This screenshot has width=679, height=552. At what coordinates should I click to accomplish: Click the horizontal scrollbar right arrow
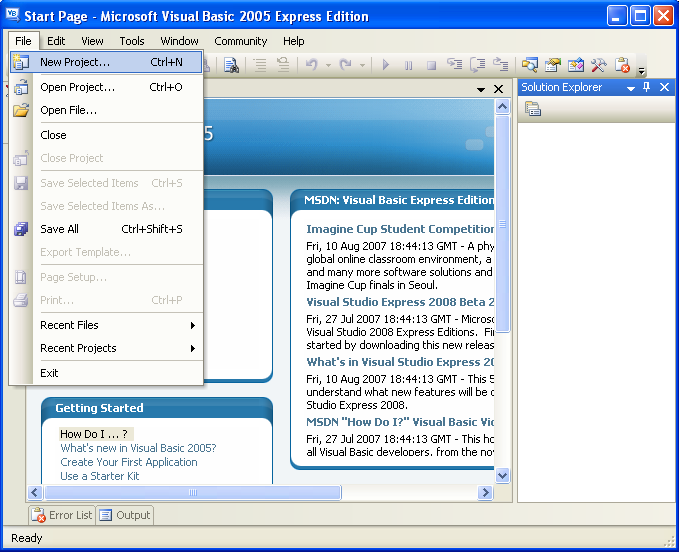[x=485, y=493]
